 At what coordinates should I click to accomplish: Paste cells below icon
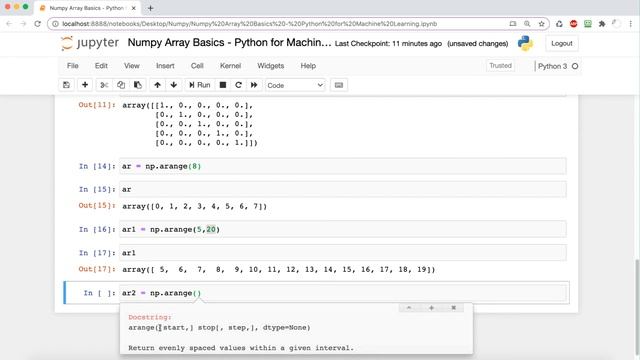tap(138, 85)
